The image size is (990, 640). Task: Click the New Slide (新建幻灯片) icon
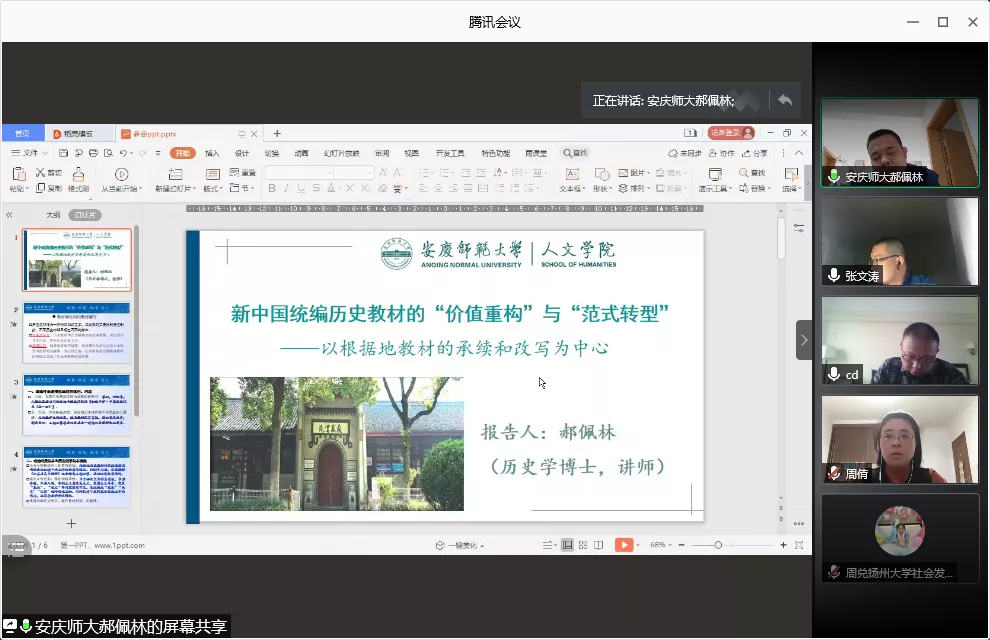tap(175, 175)
